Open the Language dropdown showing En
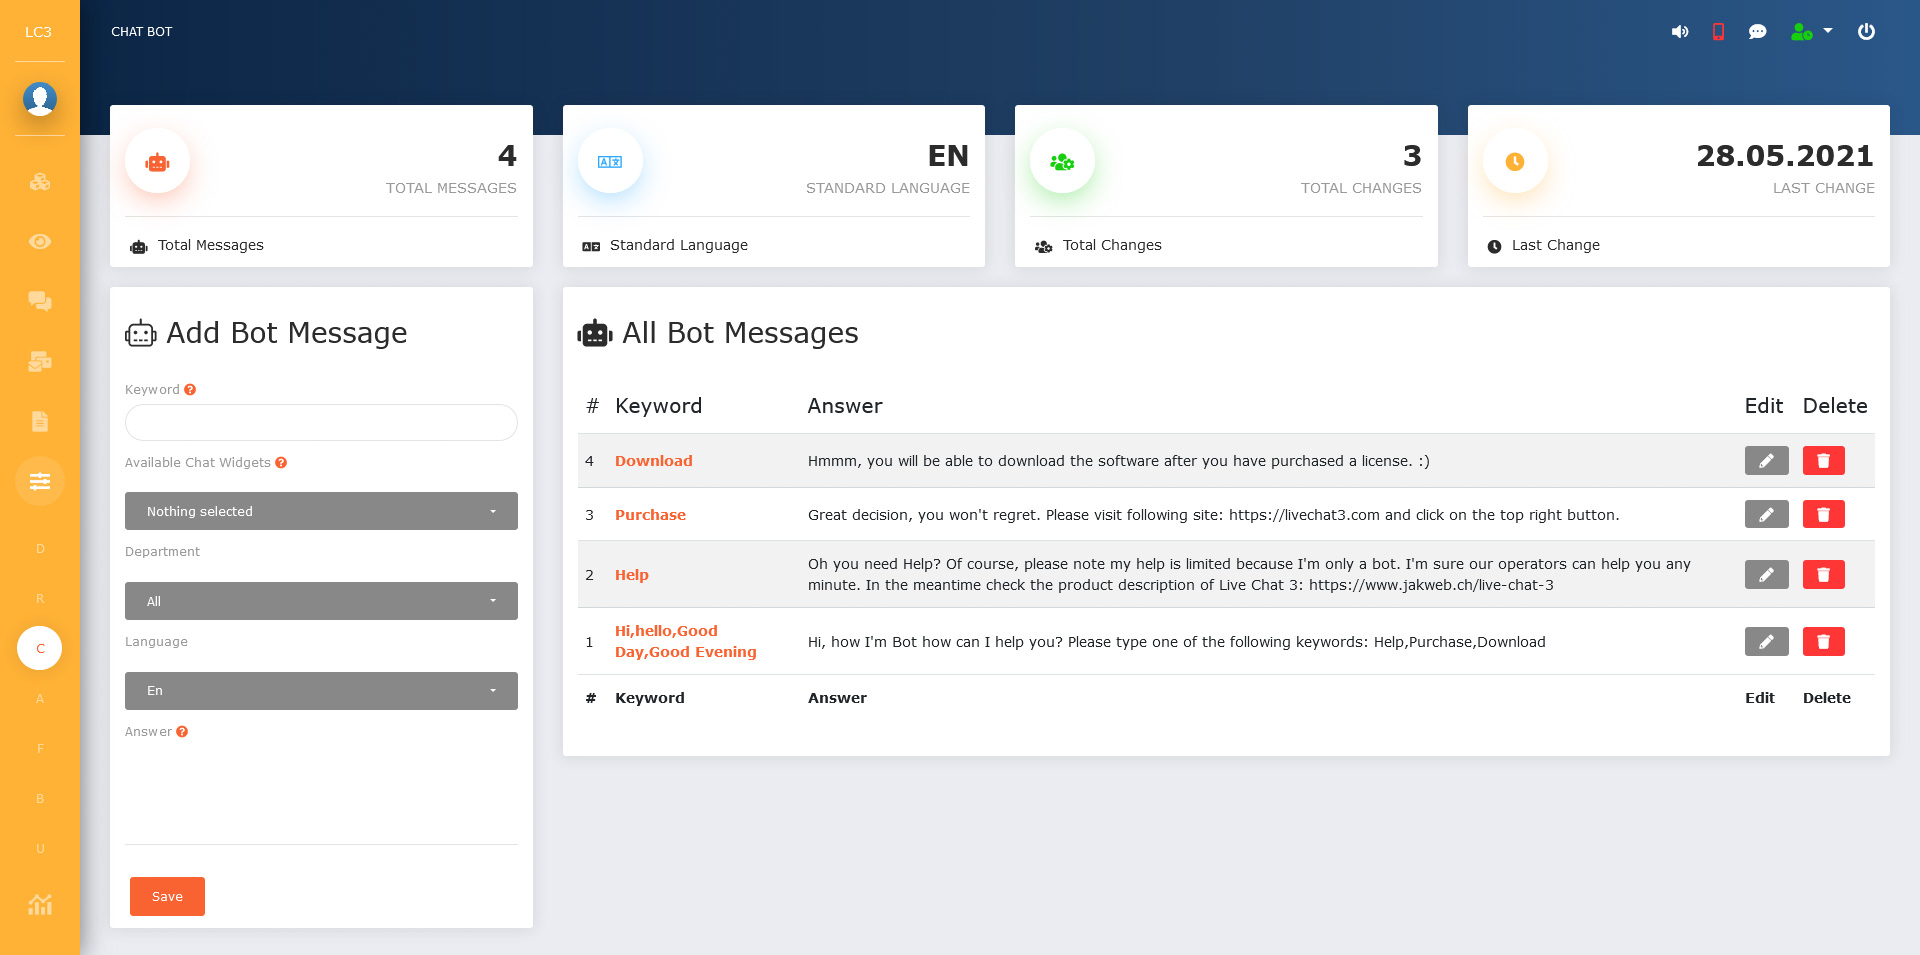The height and width of the screenshot is (955, 1920). (321, 691)
